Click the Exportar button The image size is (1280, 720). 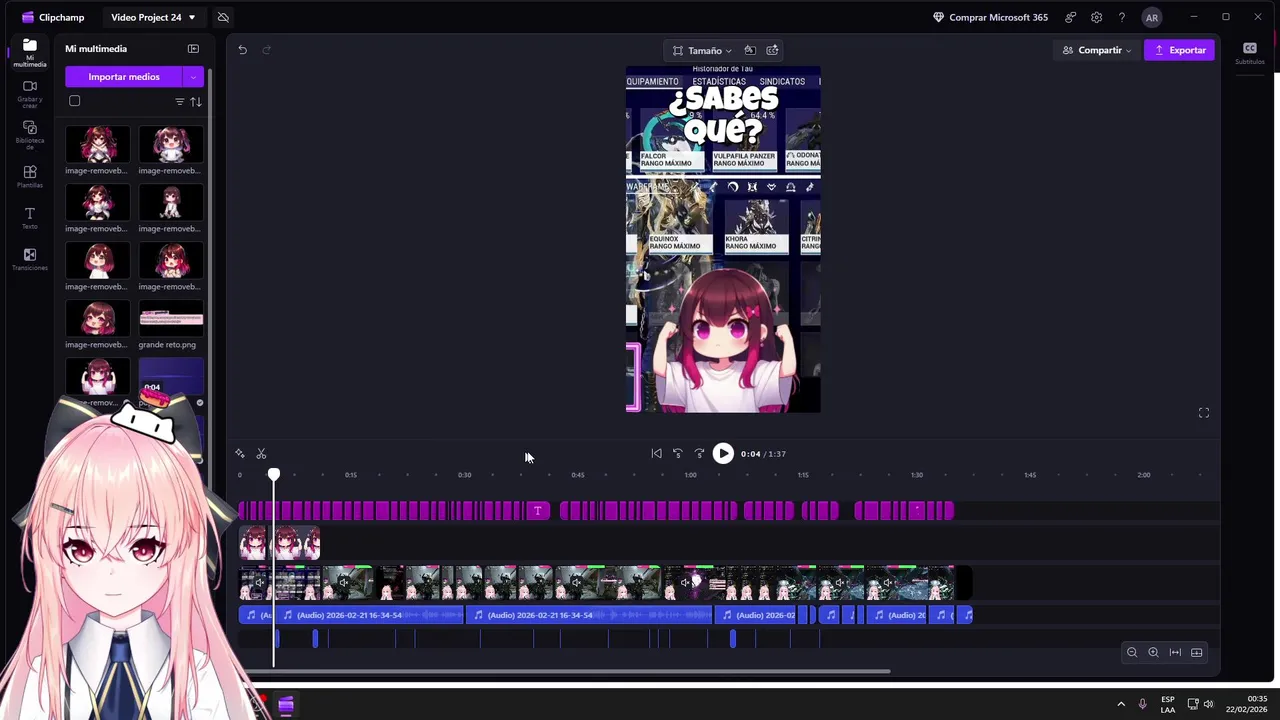[1180, 50]
